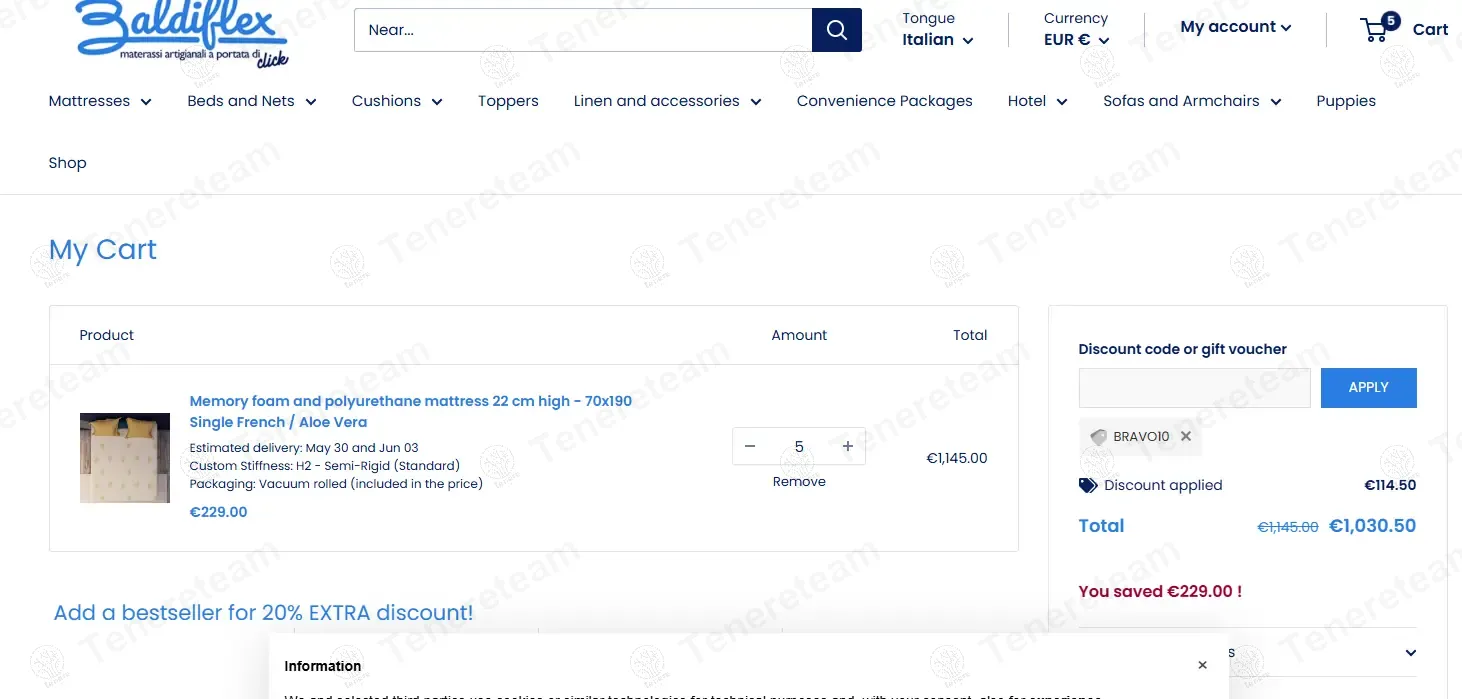Click the discount code input field
This screenshot has height=699, width=1462.
[x=1194, y=388]
